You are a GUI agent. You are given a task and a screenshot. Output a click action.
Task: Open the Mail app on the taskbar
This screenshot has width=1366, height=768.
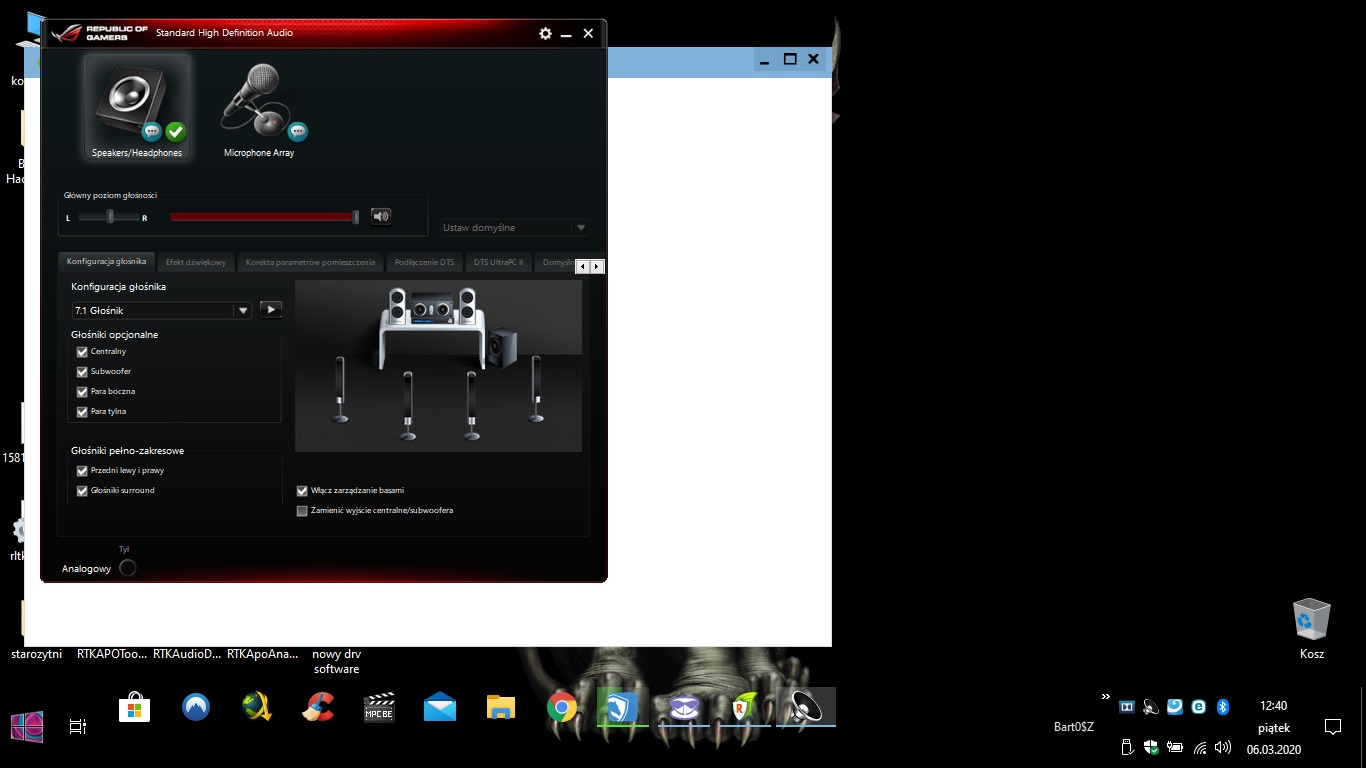440,708
